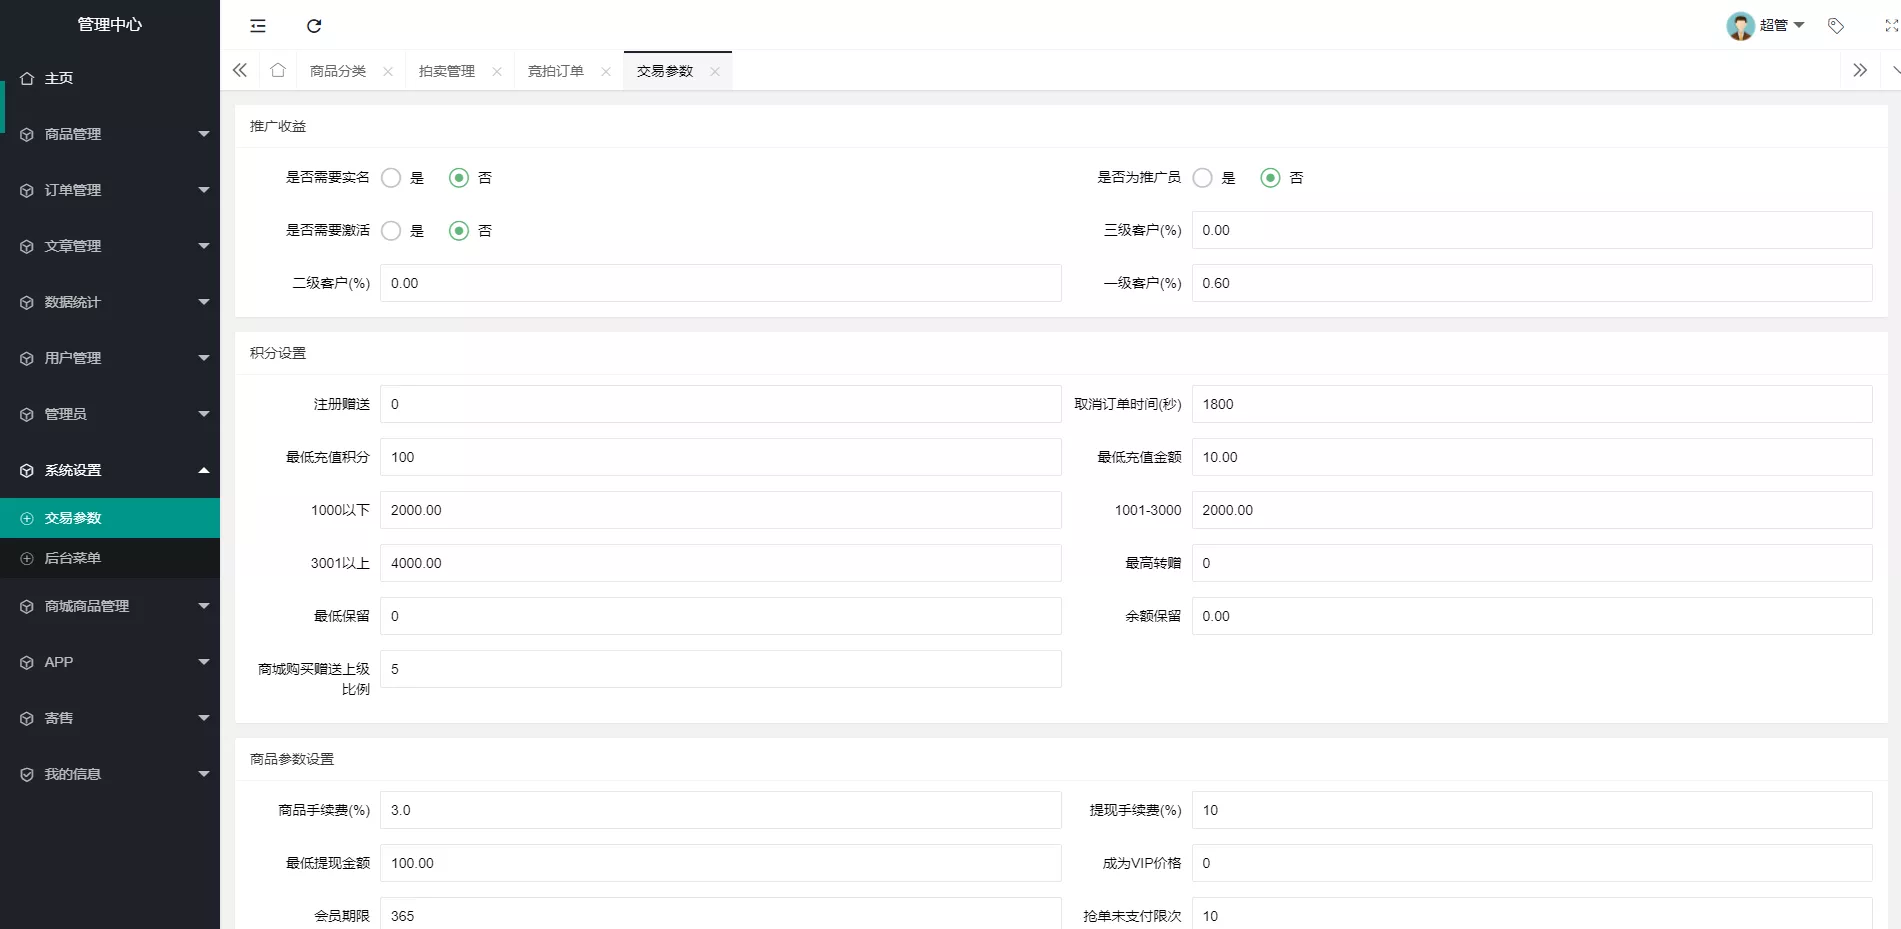Click the 一级客户(%) input field
Viewport: 1901px width, 929px height.
tap(1531, 283)
